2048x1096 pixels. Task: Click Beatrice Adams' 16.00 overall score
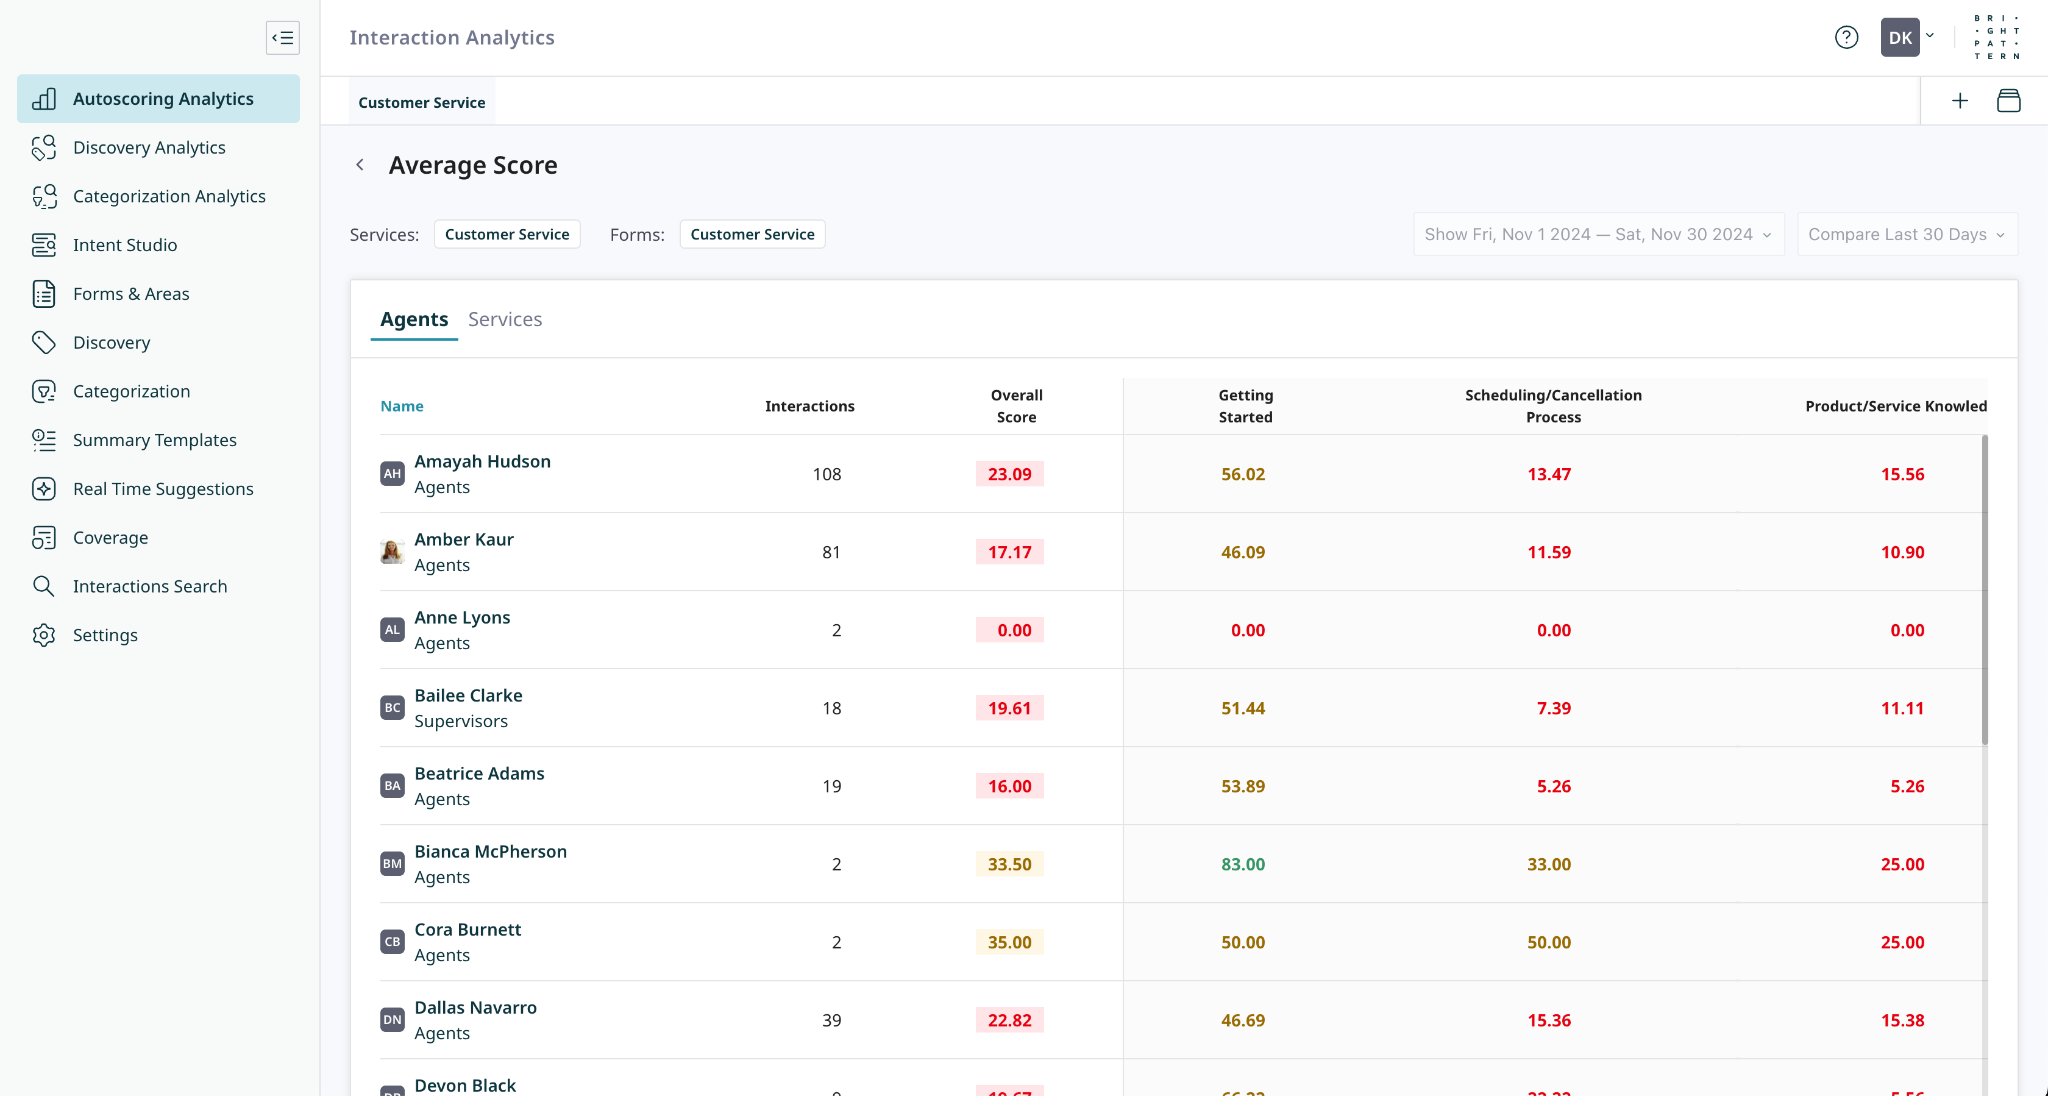point(1010,786)
